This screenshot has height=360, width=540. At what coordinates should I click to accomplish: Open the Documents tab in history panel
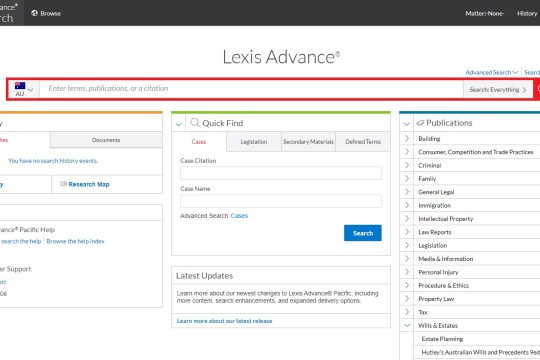tap(106, 140)
